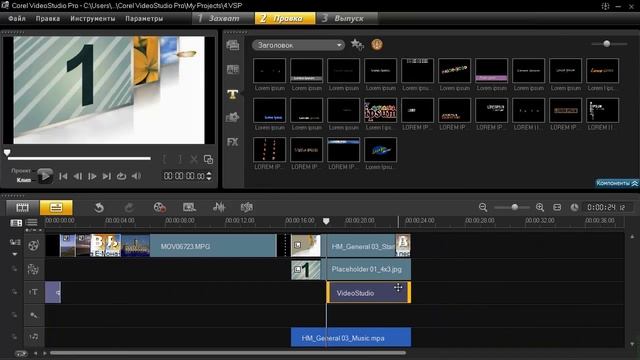Adjust the timeline zoom slider
Viewport: 640px width, 360px height.
(514, 207)
